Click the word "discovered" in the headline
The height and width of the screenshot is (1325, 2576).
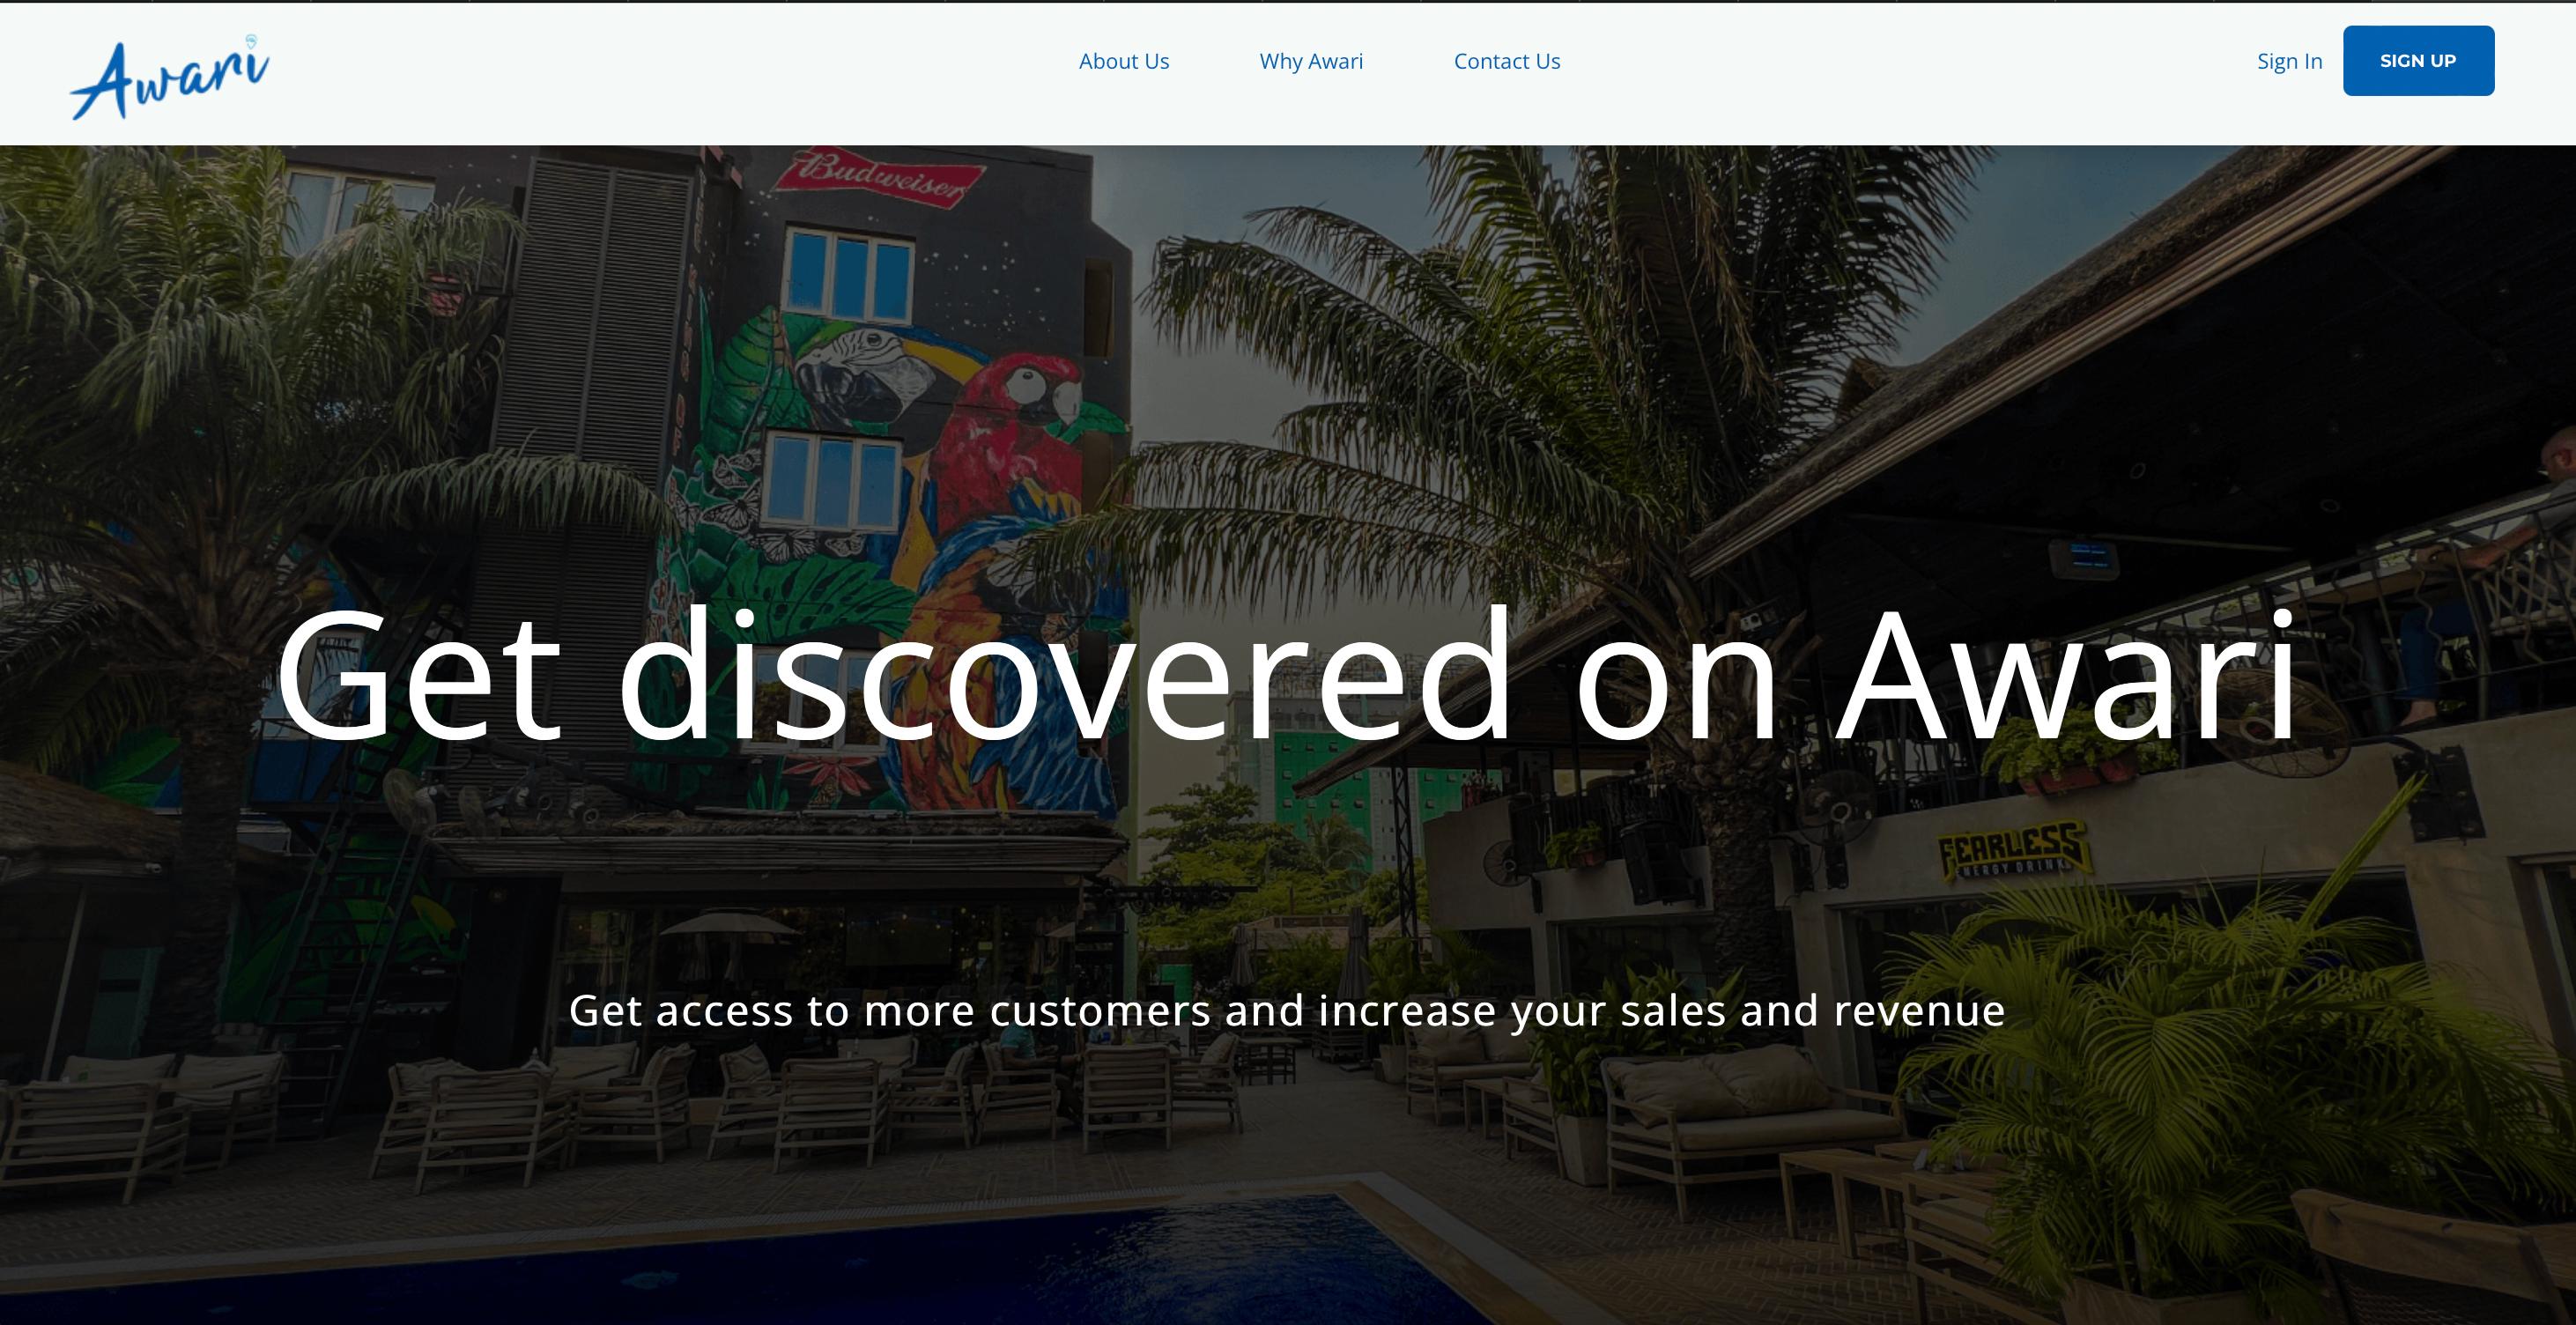coord(1064,674)
